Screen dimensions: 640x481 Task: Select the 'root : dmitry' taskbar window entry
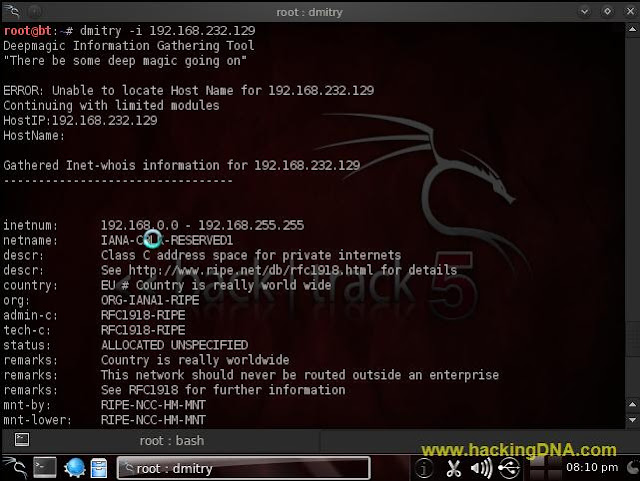tap(244, 468)
